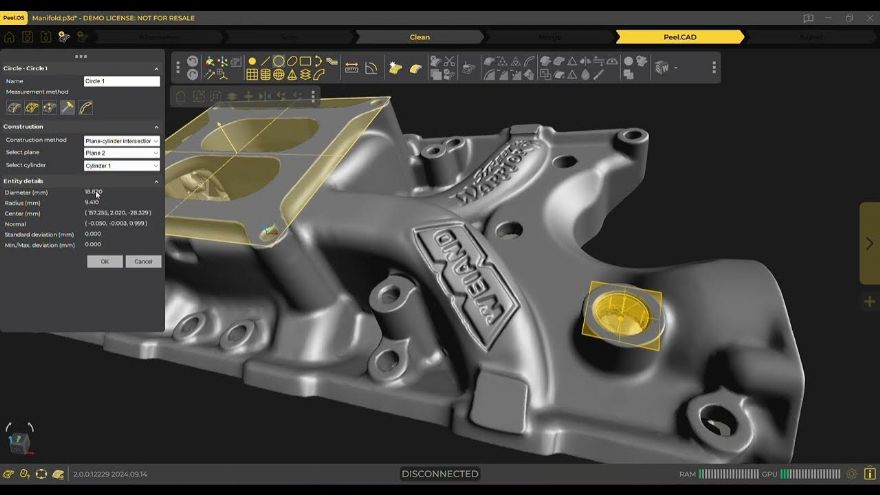Screen dimensions: 880x495
Task: Select the Point entity tool (yellow dot)
Action: coord(252,61)
